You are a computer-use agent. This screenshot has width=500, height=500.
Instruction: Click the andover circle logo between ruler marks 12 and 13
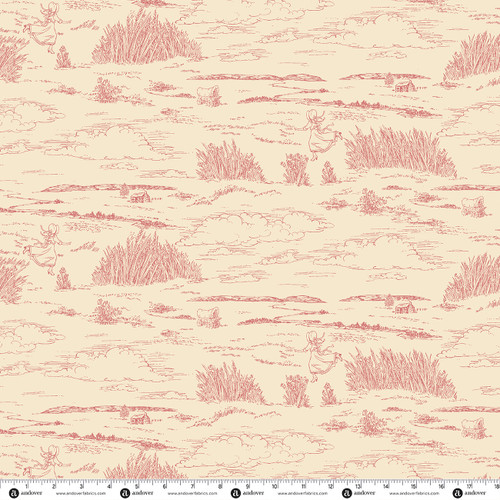(x=347, y=493)
